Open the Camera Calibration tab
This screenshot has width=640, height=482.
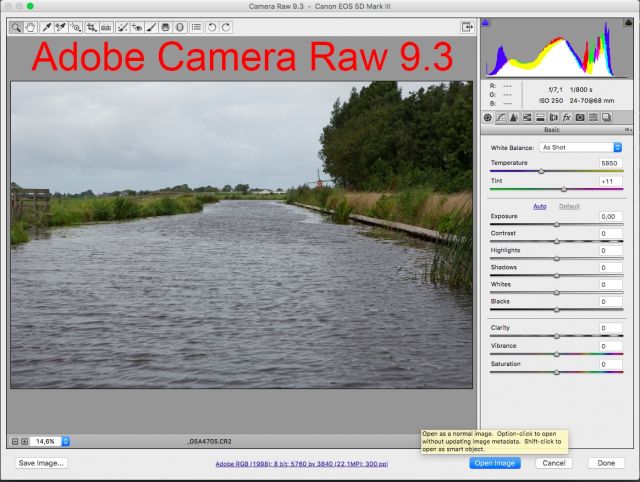click(x=580, y=118)
